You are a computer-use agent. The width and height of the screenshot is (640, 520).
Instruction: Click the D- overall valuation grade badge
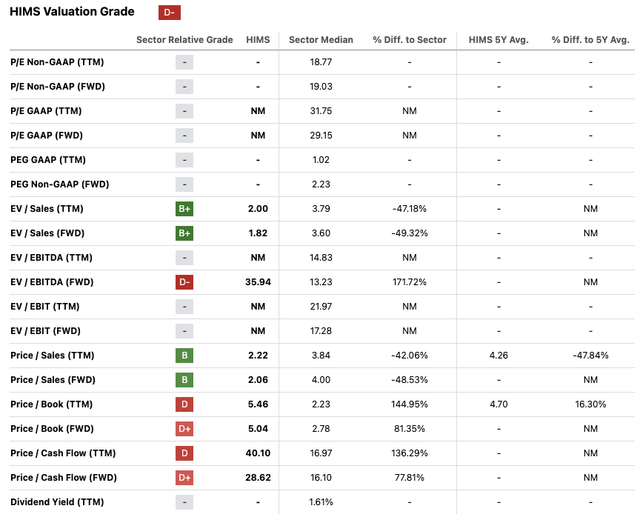coord(169,13)
